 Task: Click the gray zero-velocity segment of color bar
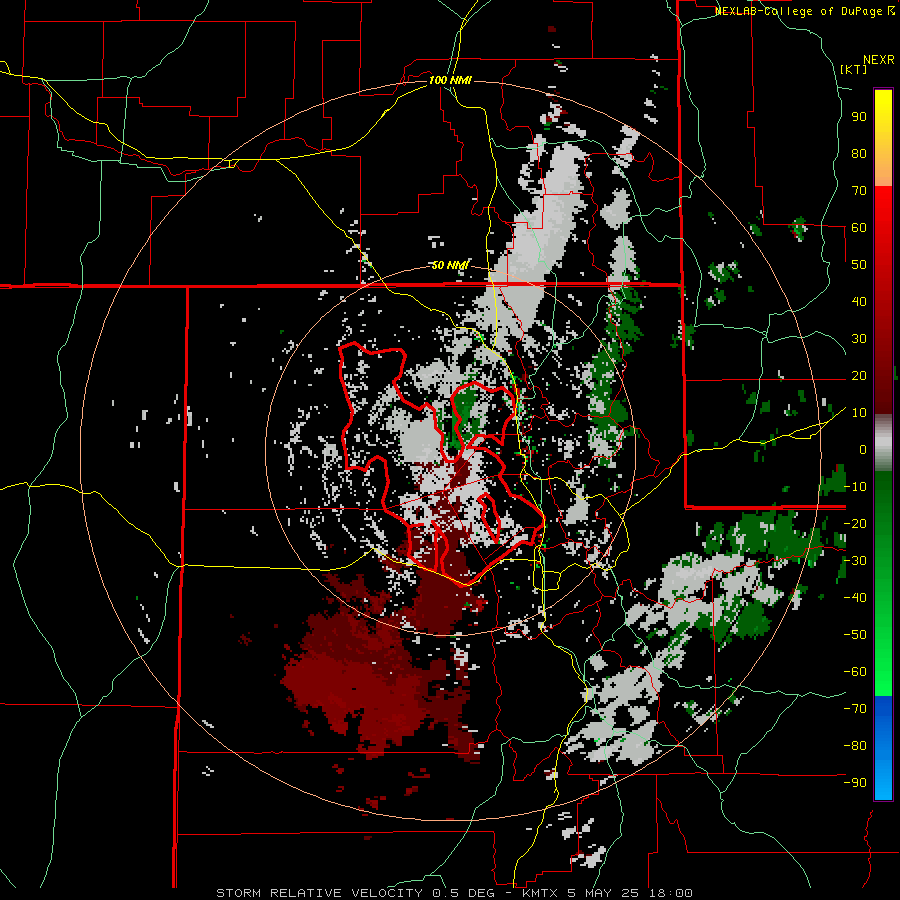[x=883, y=443]
